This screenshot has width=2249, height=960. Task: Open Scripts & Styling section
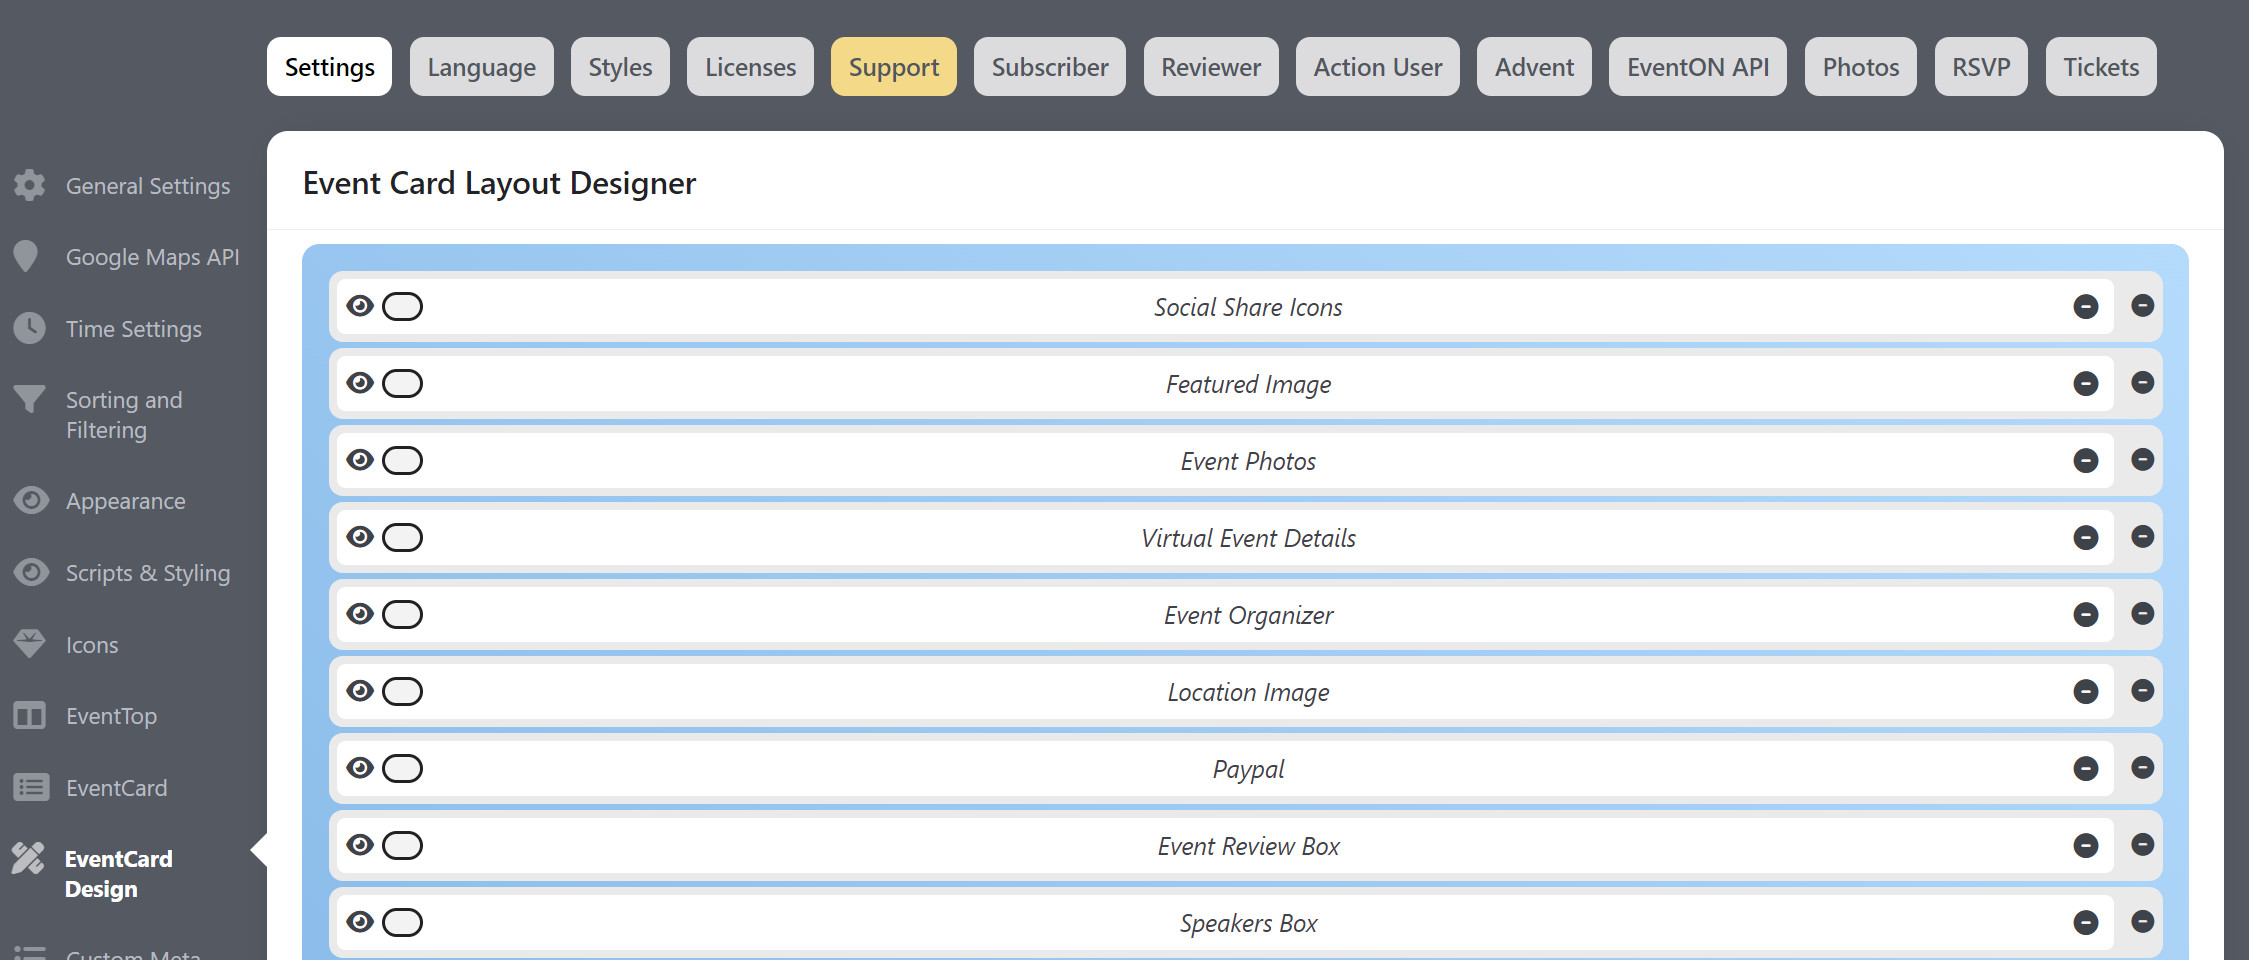pos(148,573)
